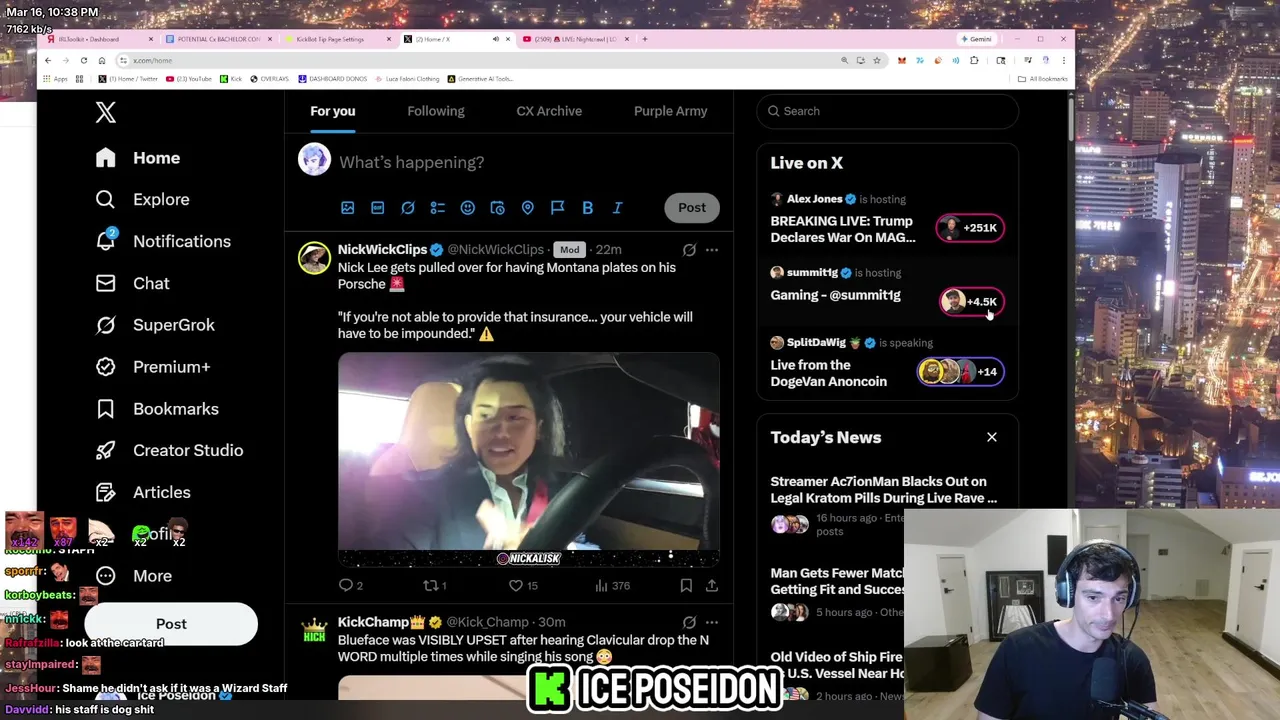This screenshot has height=720, width=1280.
Task: Toggle italic formatting in composer
Action: (x=617, y=207)
